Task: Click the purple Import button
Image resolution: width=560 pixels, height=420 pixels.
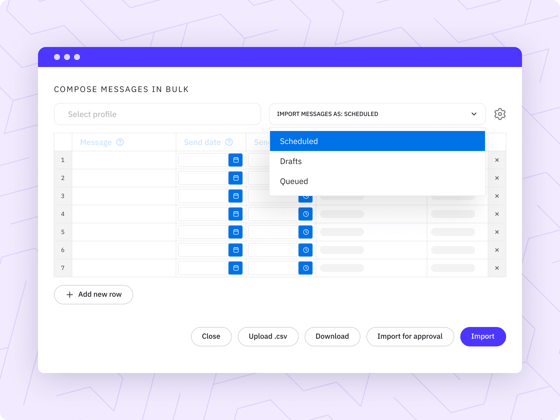Action: coord(483,336)
